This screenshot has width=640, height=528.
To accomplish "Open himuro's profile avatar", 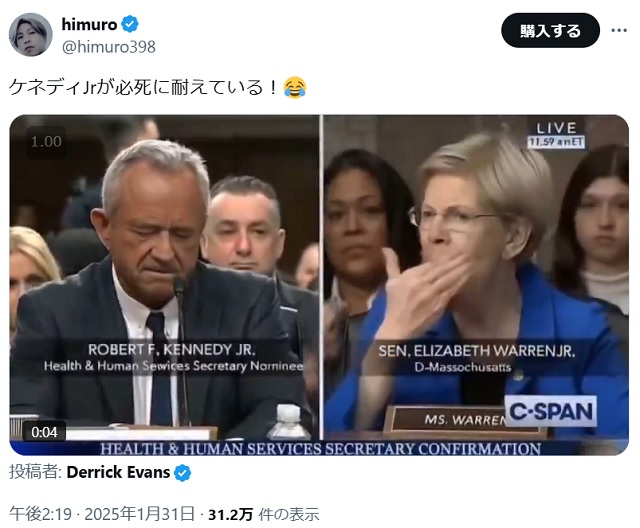I will click(31, 35).
